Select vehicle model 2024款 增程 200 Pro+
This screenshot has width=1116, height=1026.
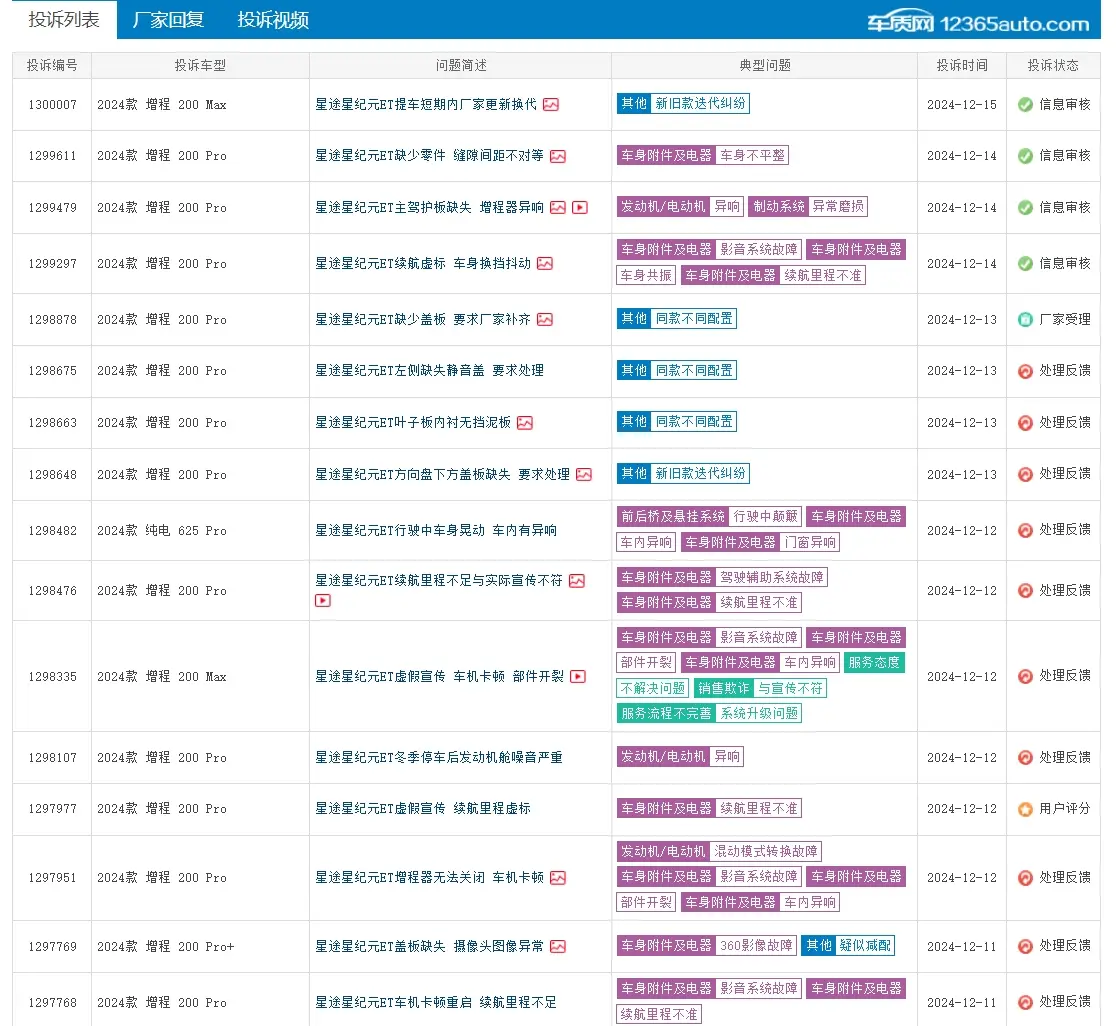165,947
